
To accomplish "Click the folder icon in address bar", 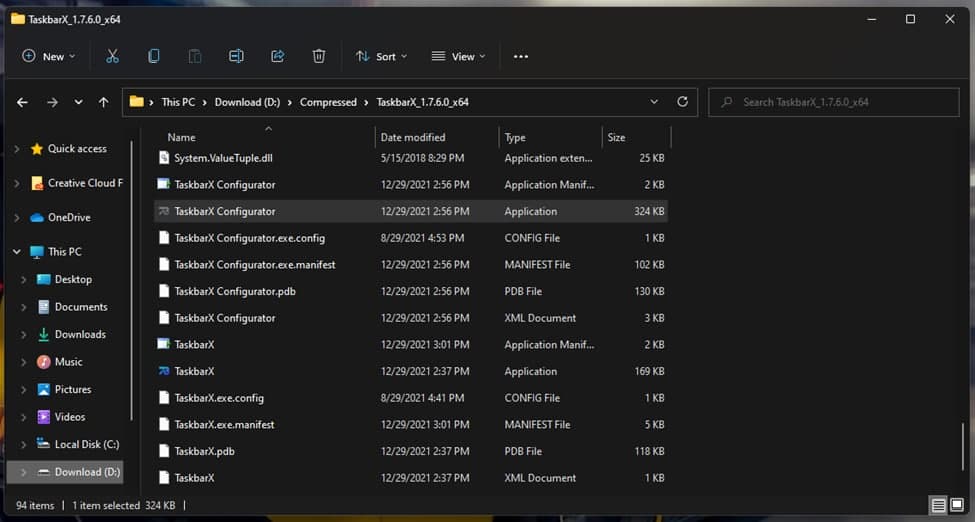I will pyautogui.click(x=137, y=101).
